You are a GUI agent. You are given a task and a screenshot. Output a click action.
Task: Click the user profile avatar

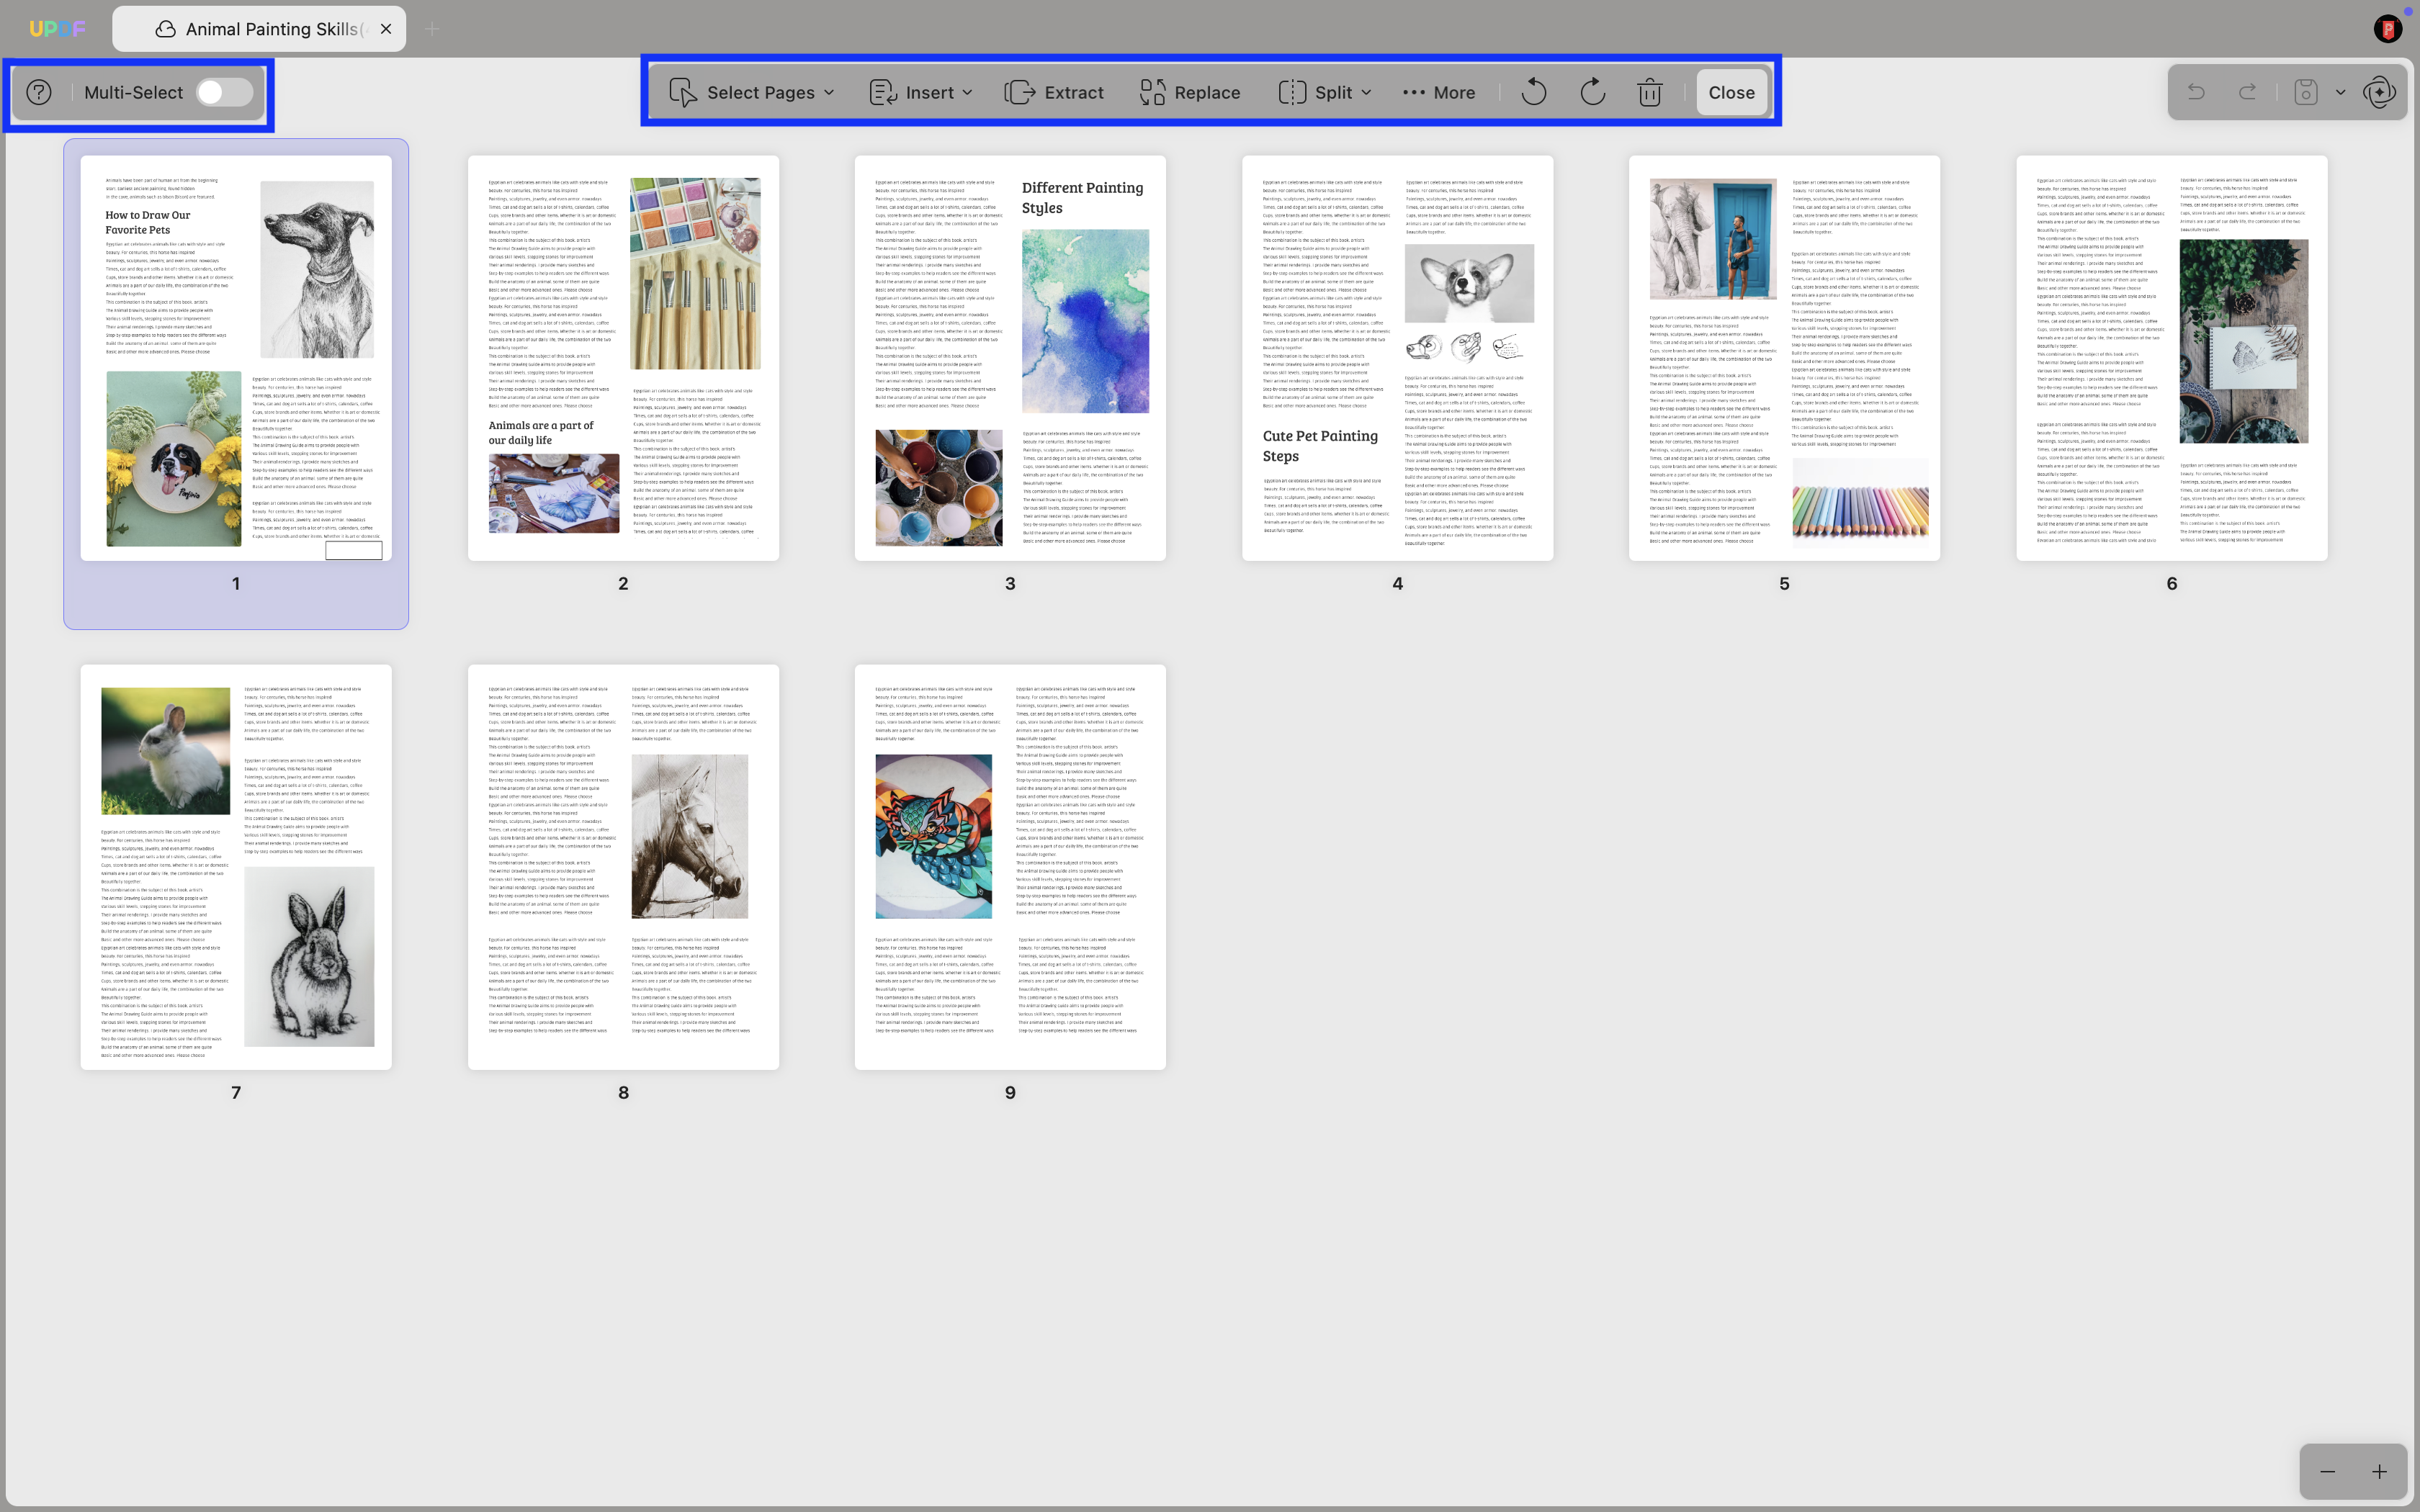(2388, 29)
